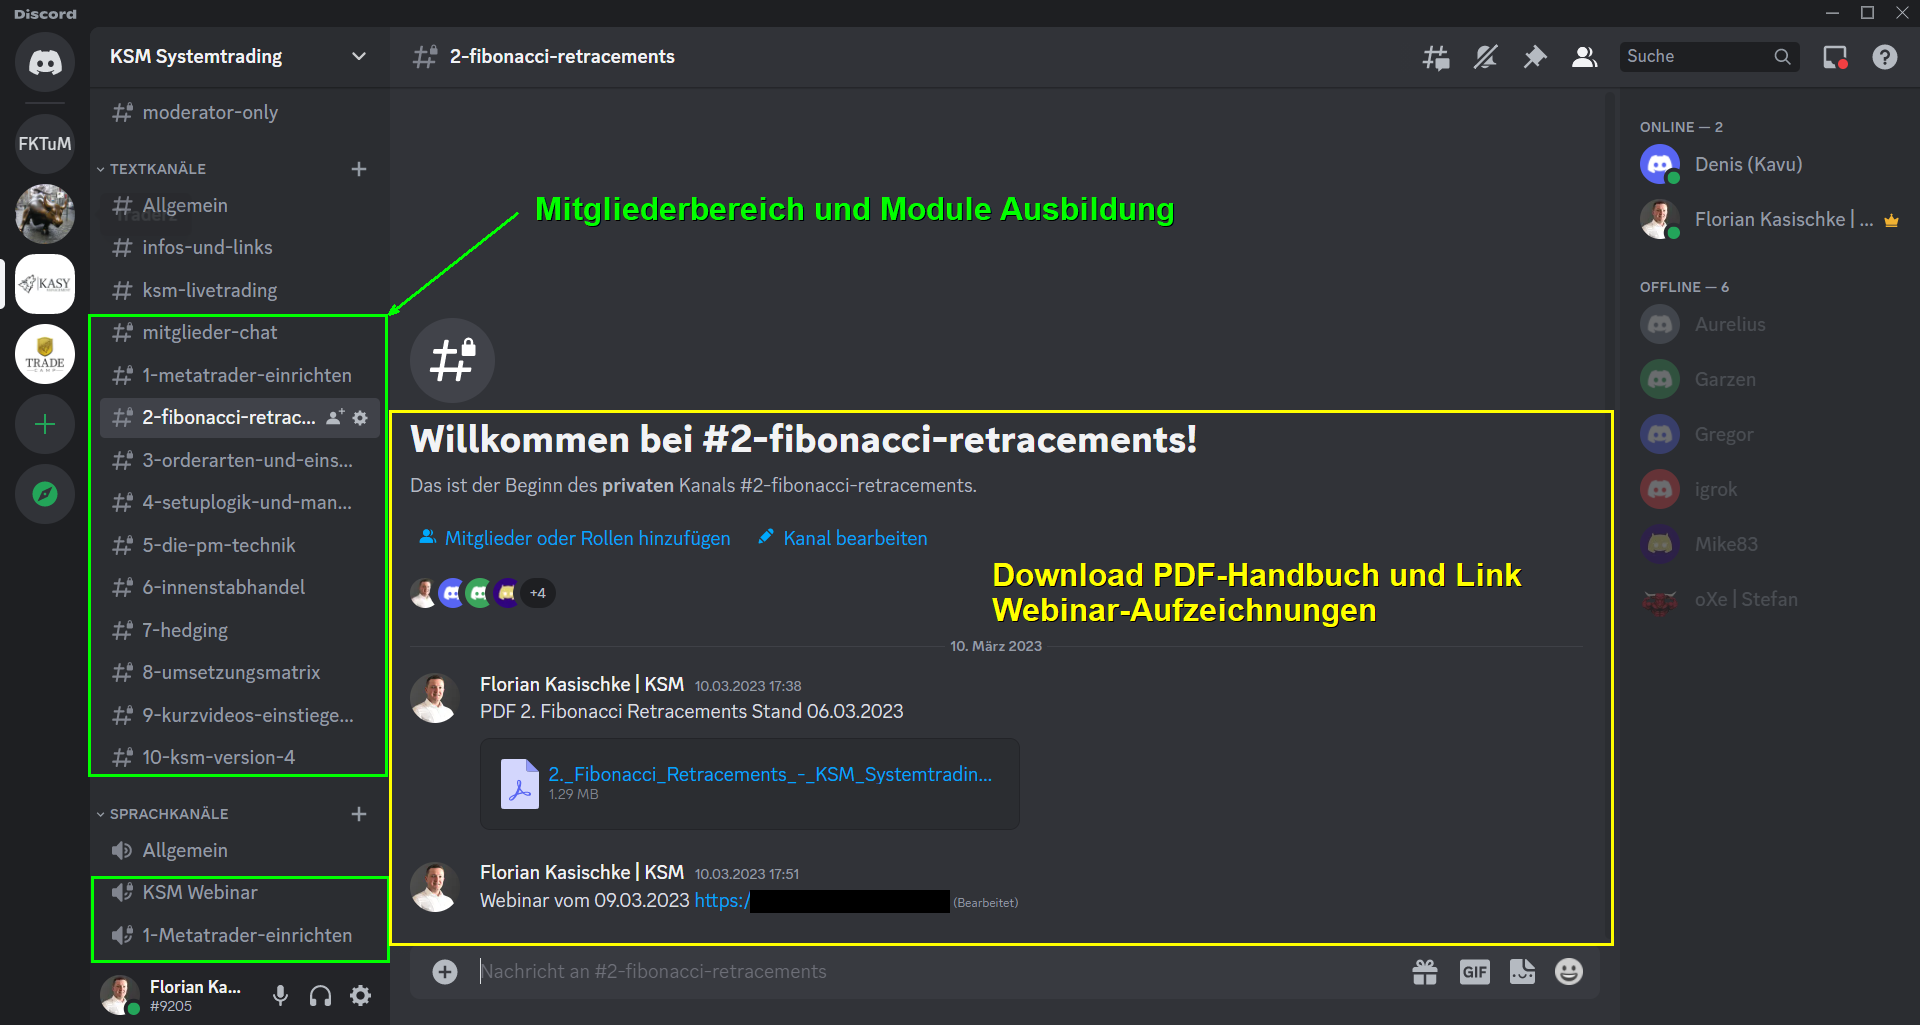Open the Trade Camp server
This screenshot has width=1920, height=1025.
click(x=45, y=354)
